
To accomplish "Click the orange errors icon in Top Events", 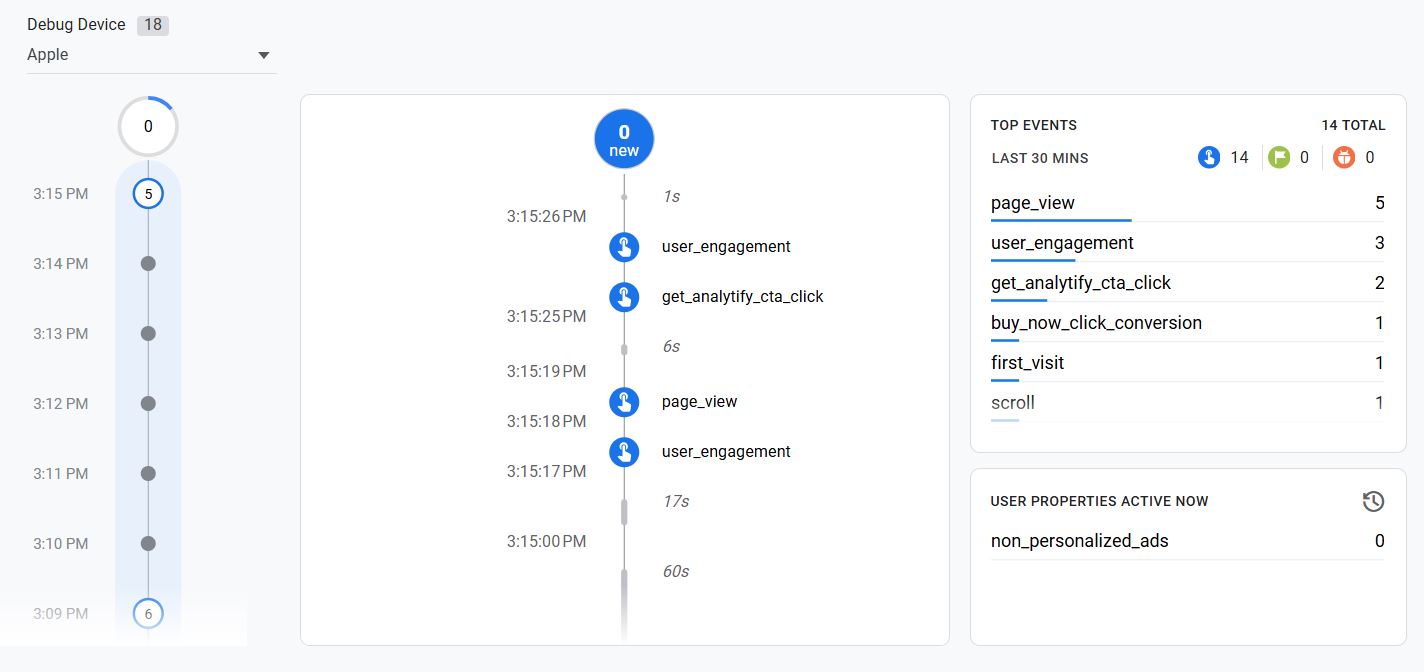I will pyautogui.click(x=1344, y=157).
